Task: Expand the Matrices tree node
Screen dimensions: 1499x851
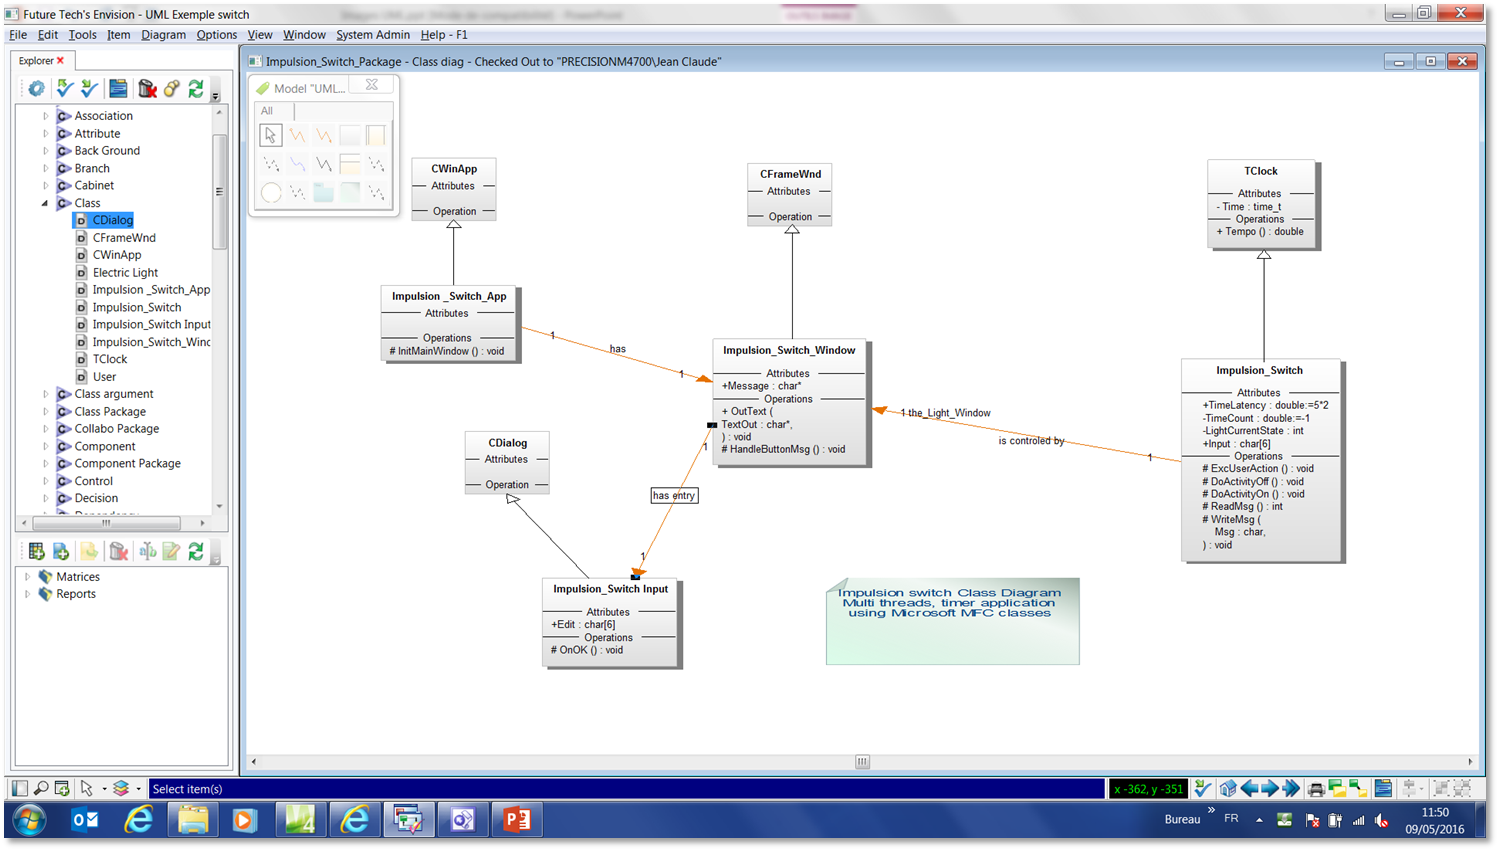Action: click(x=27, y=576)
